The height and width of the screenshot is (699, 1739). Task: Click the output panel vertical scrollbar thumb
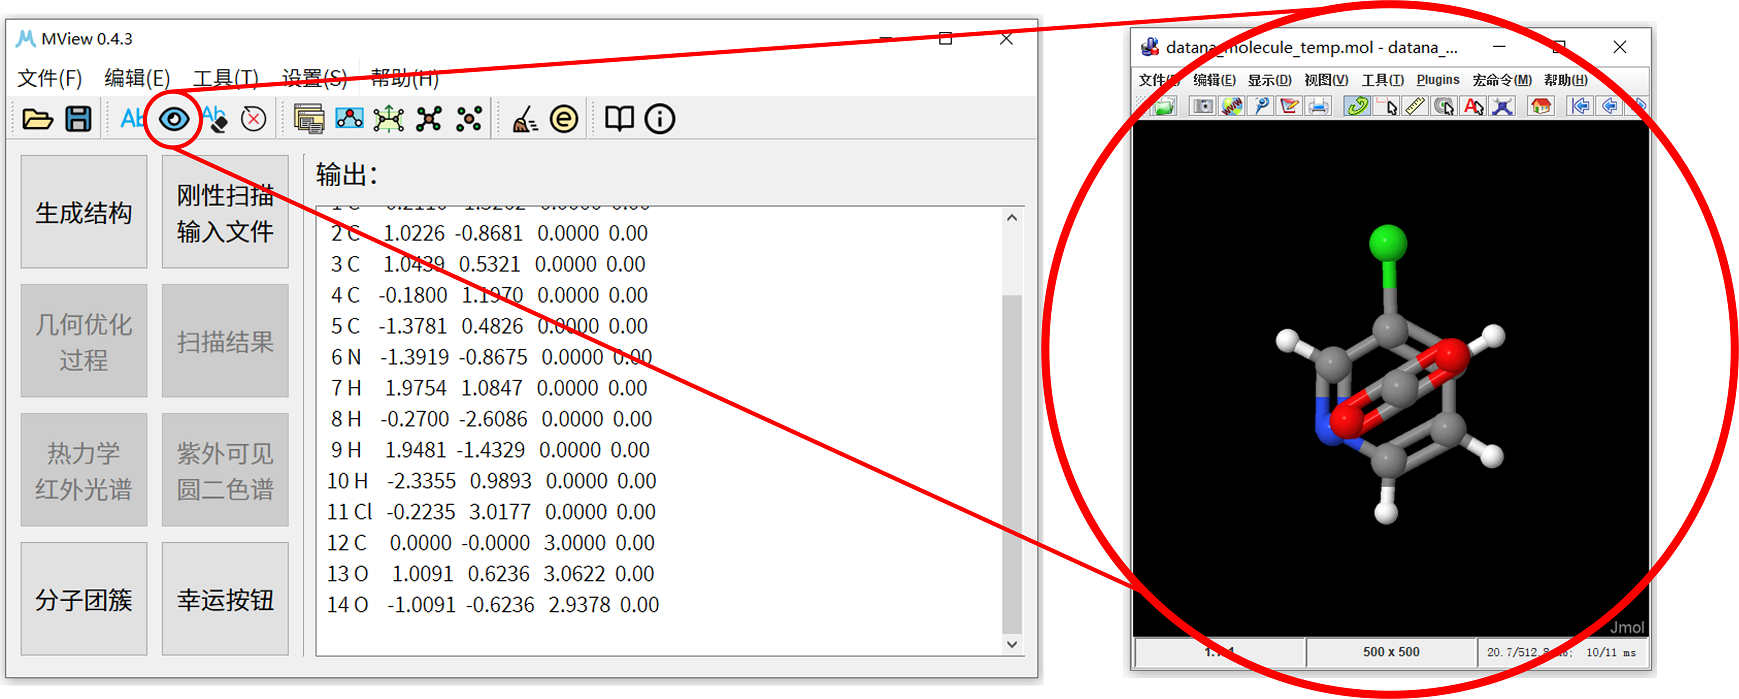pyautogui.click(x=1012, y=464)
